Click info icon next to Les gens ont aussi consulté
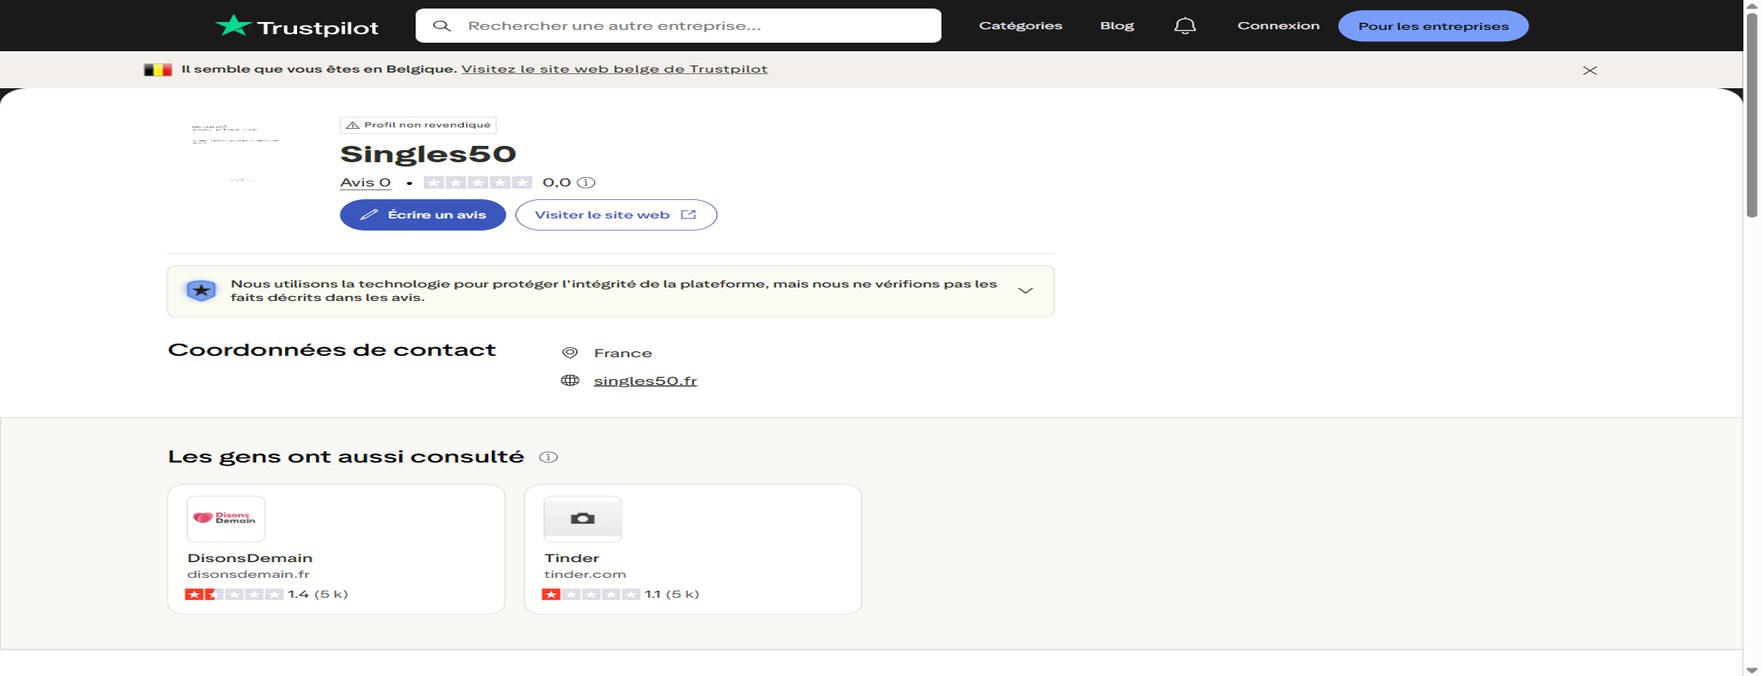Screen dimensions: 1761x676 pyautogui.click(x=548, y=457)
